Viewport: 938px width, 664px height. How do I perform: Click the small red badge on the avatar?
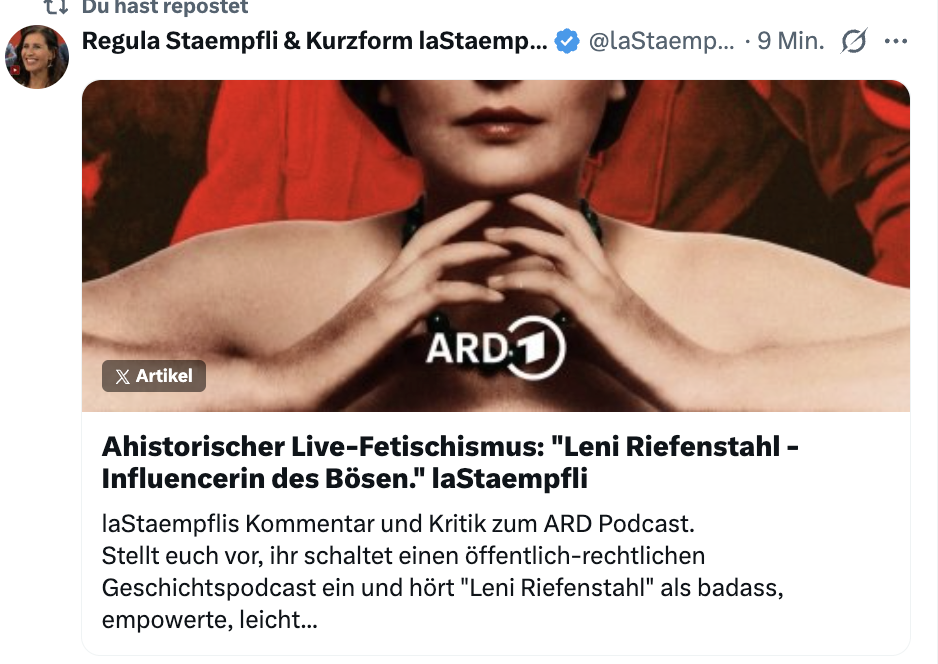coord(15,71)
